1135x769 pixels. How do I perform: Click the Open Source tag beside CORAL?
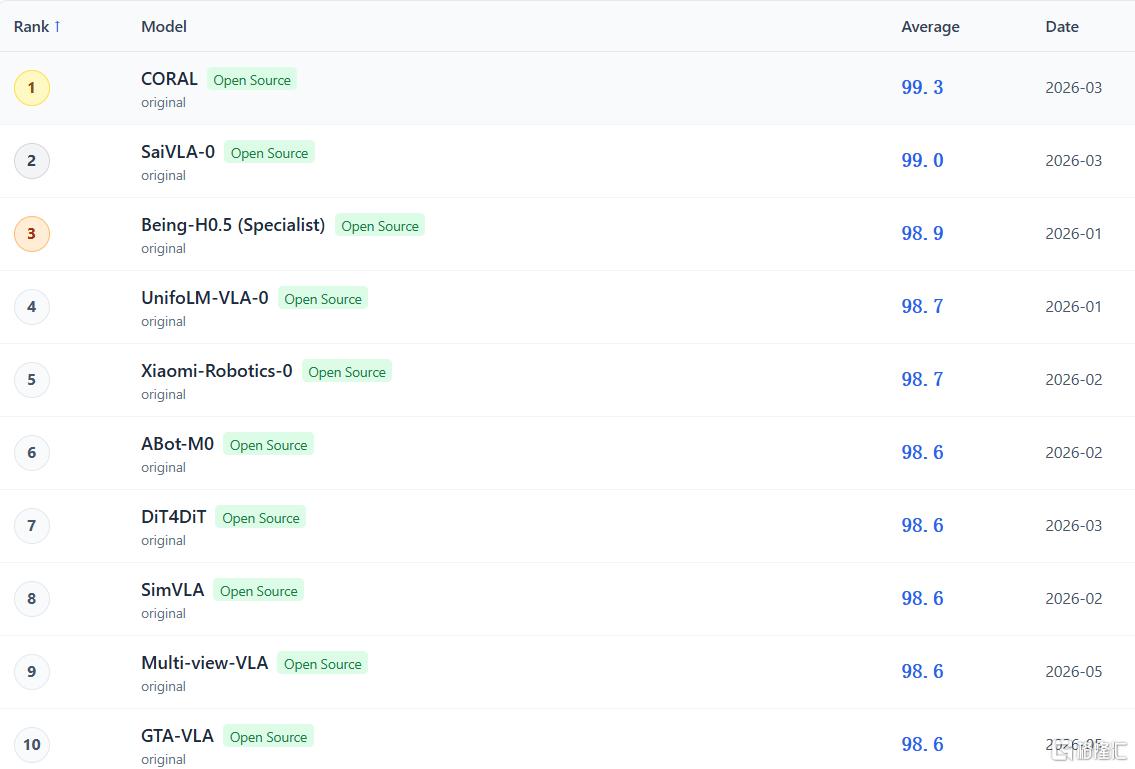click(252, 80)
